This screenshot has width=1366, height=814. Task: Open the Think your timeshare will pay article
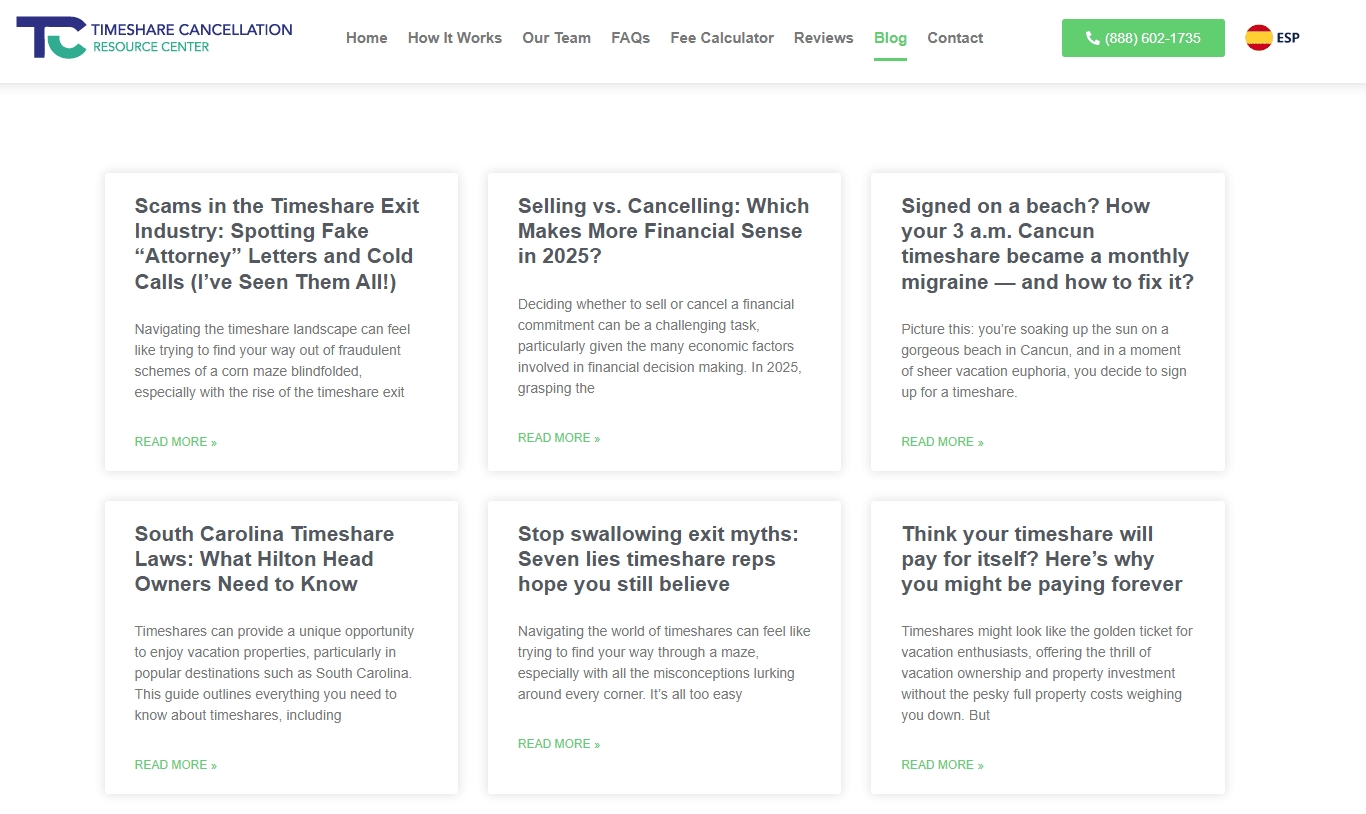[x=1041, y=559]
